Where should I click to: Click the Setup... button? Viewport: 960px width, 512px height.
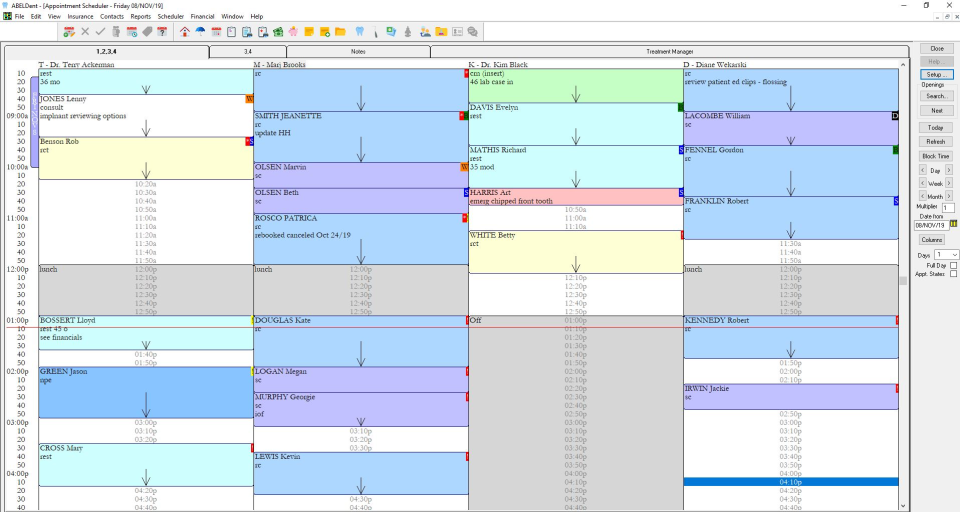(937, 74)
